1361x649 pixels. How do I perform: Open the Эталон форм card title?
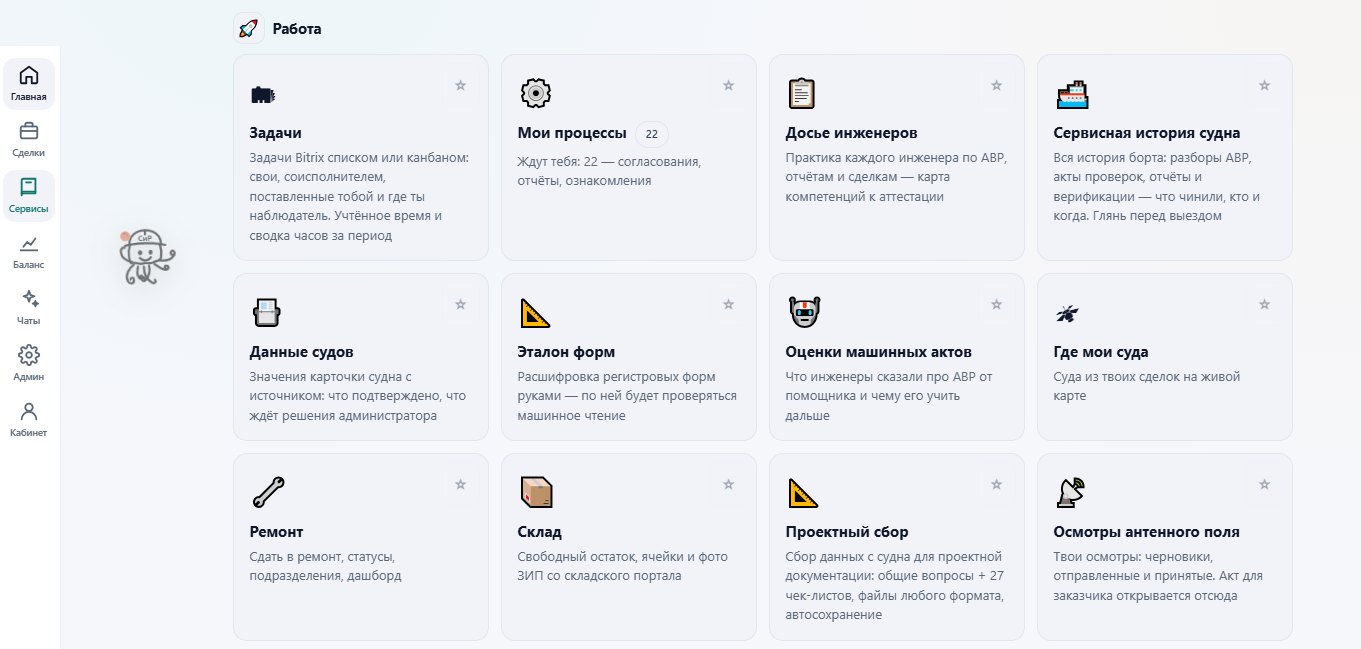tap(566, 352)
